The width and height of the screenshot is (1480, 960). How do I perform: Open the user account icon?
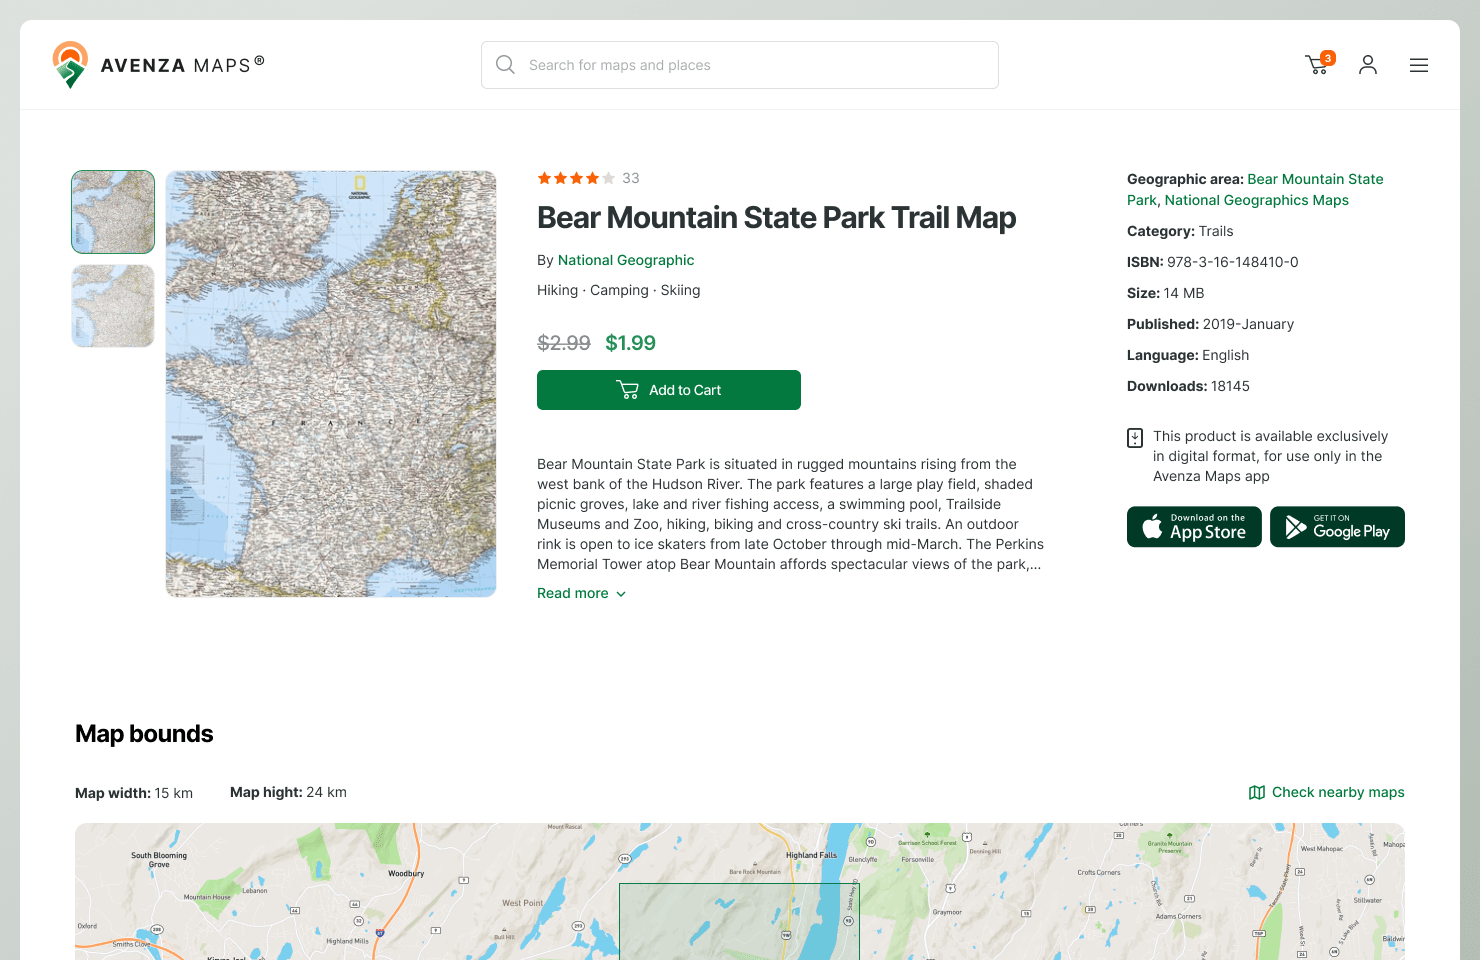pyautogui.click(x=1368, y=65)
